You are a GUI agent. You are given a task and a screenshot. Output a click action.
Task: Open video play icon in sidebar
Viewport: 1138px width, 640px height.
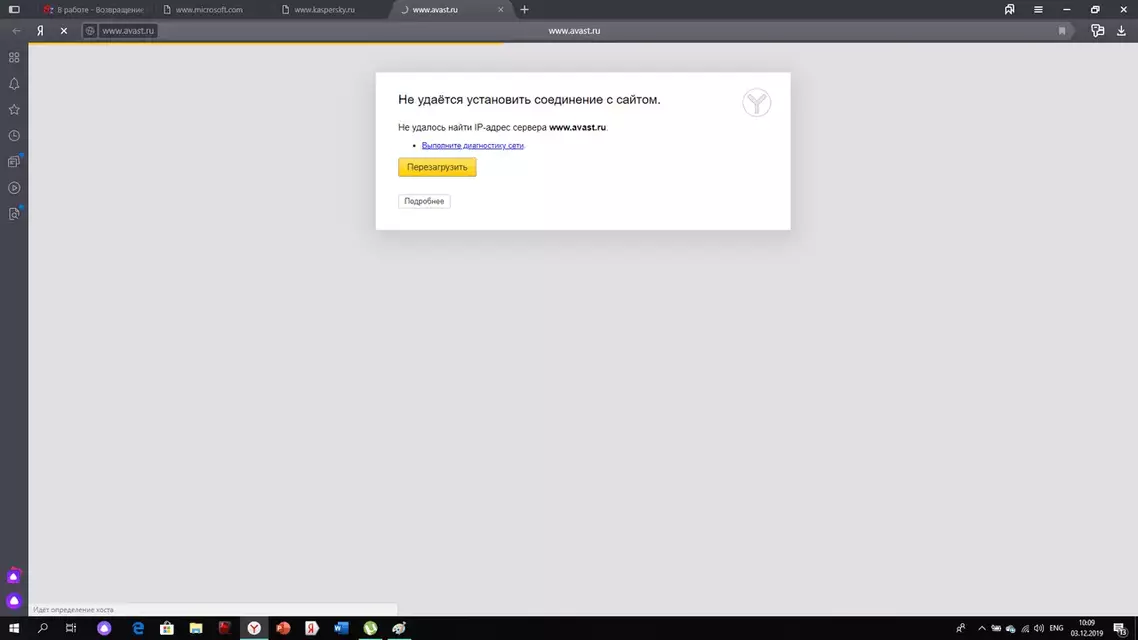(14, 188)
